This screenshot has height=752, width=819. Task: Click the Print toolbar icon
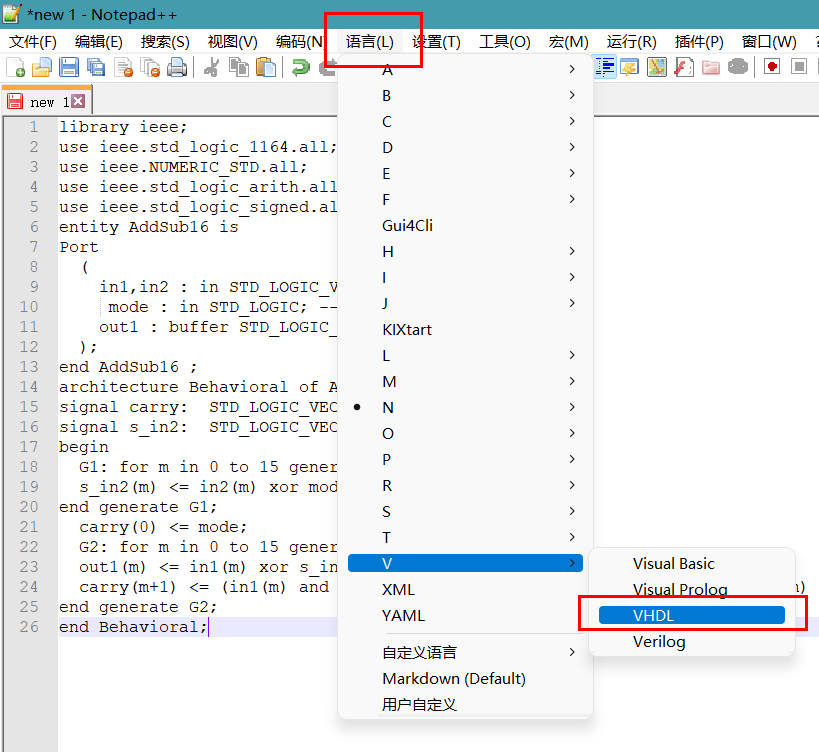tap(178, 67)
